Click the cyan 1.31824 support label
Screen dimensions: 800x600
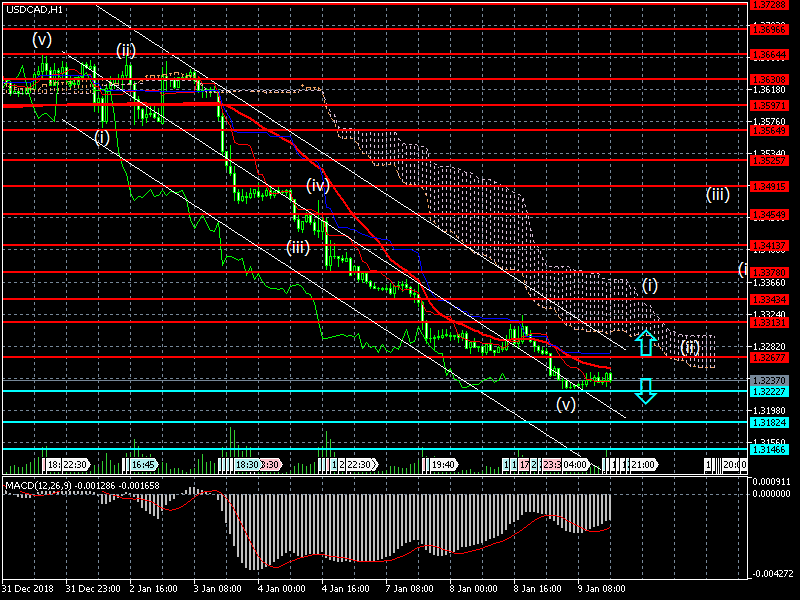point(768,422)
